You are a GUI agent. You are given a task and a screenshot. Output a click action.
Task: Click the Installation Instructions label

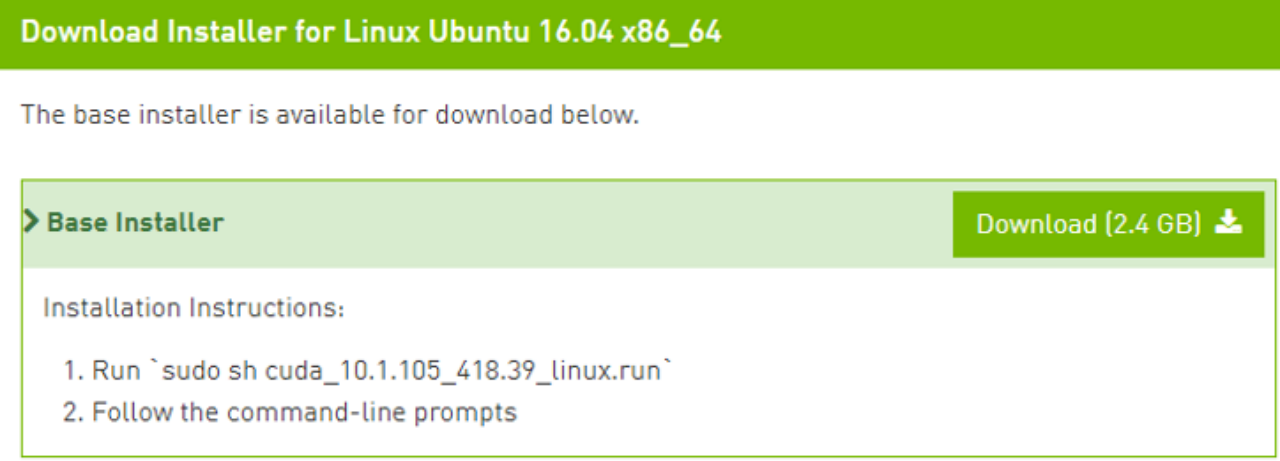(193, 308)
